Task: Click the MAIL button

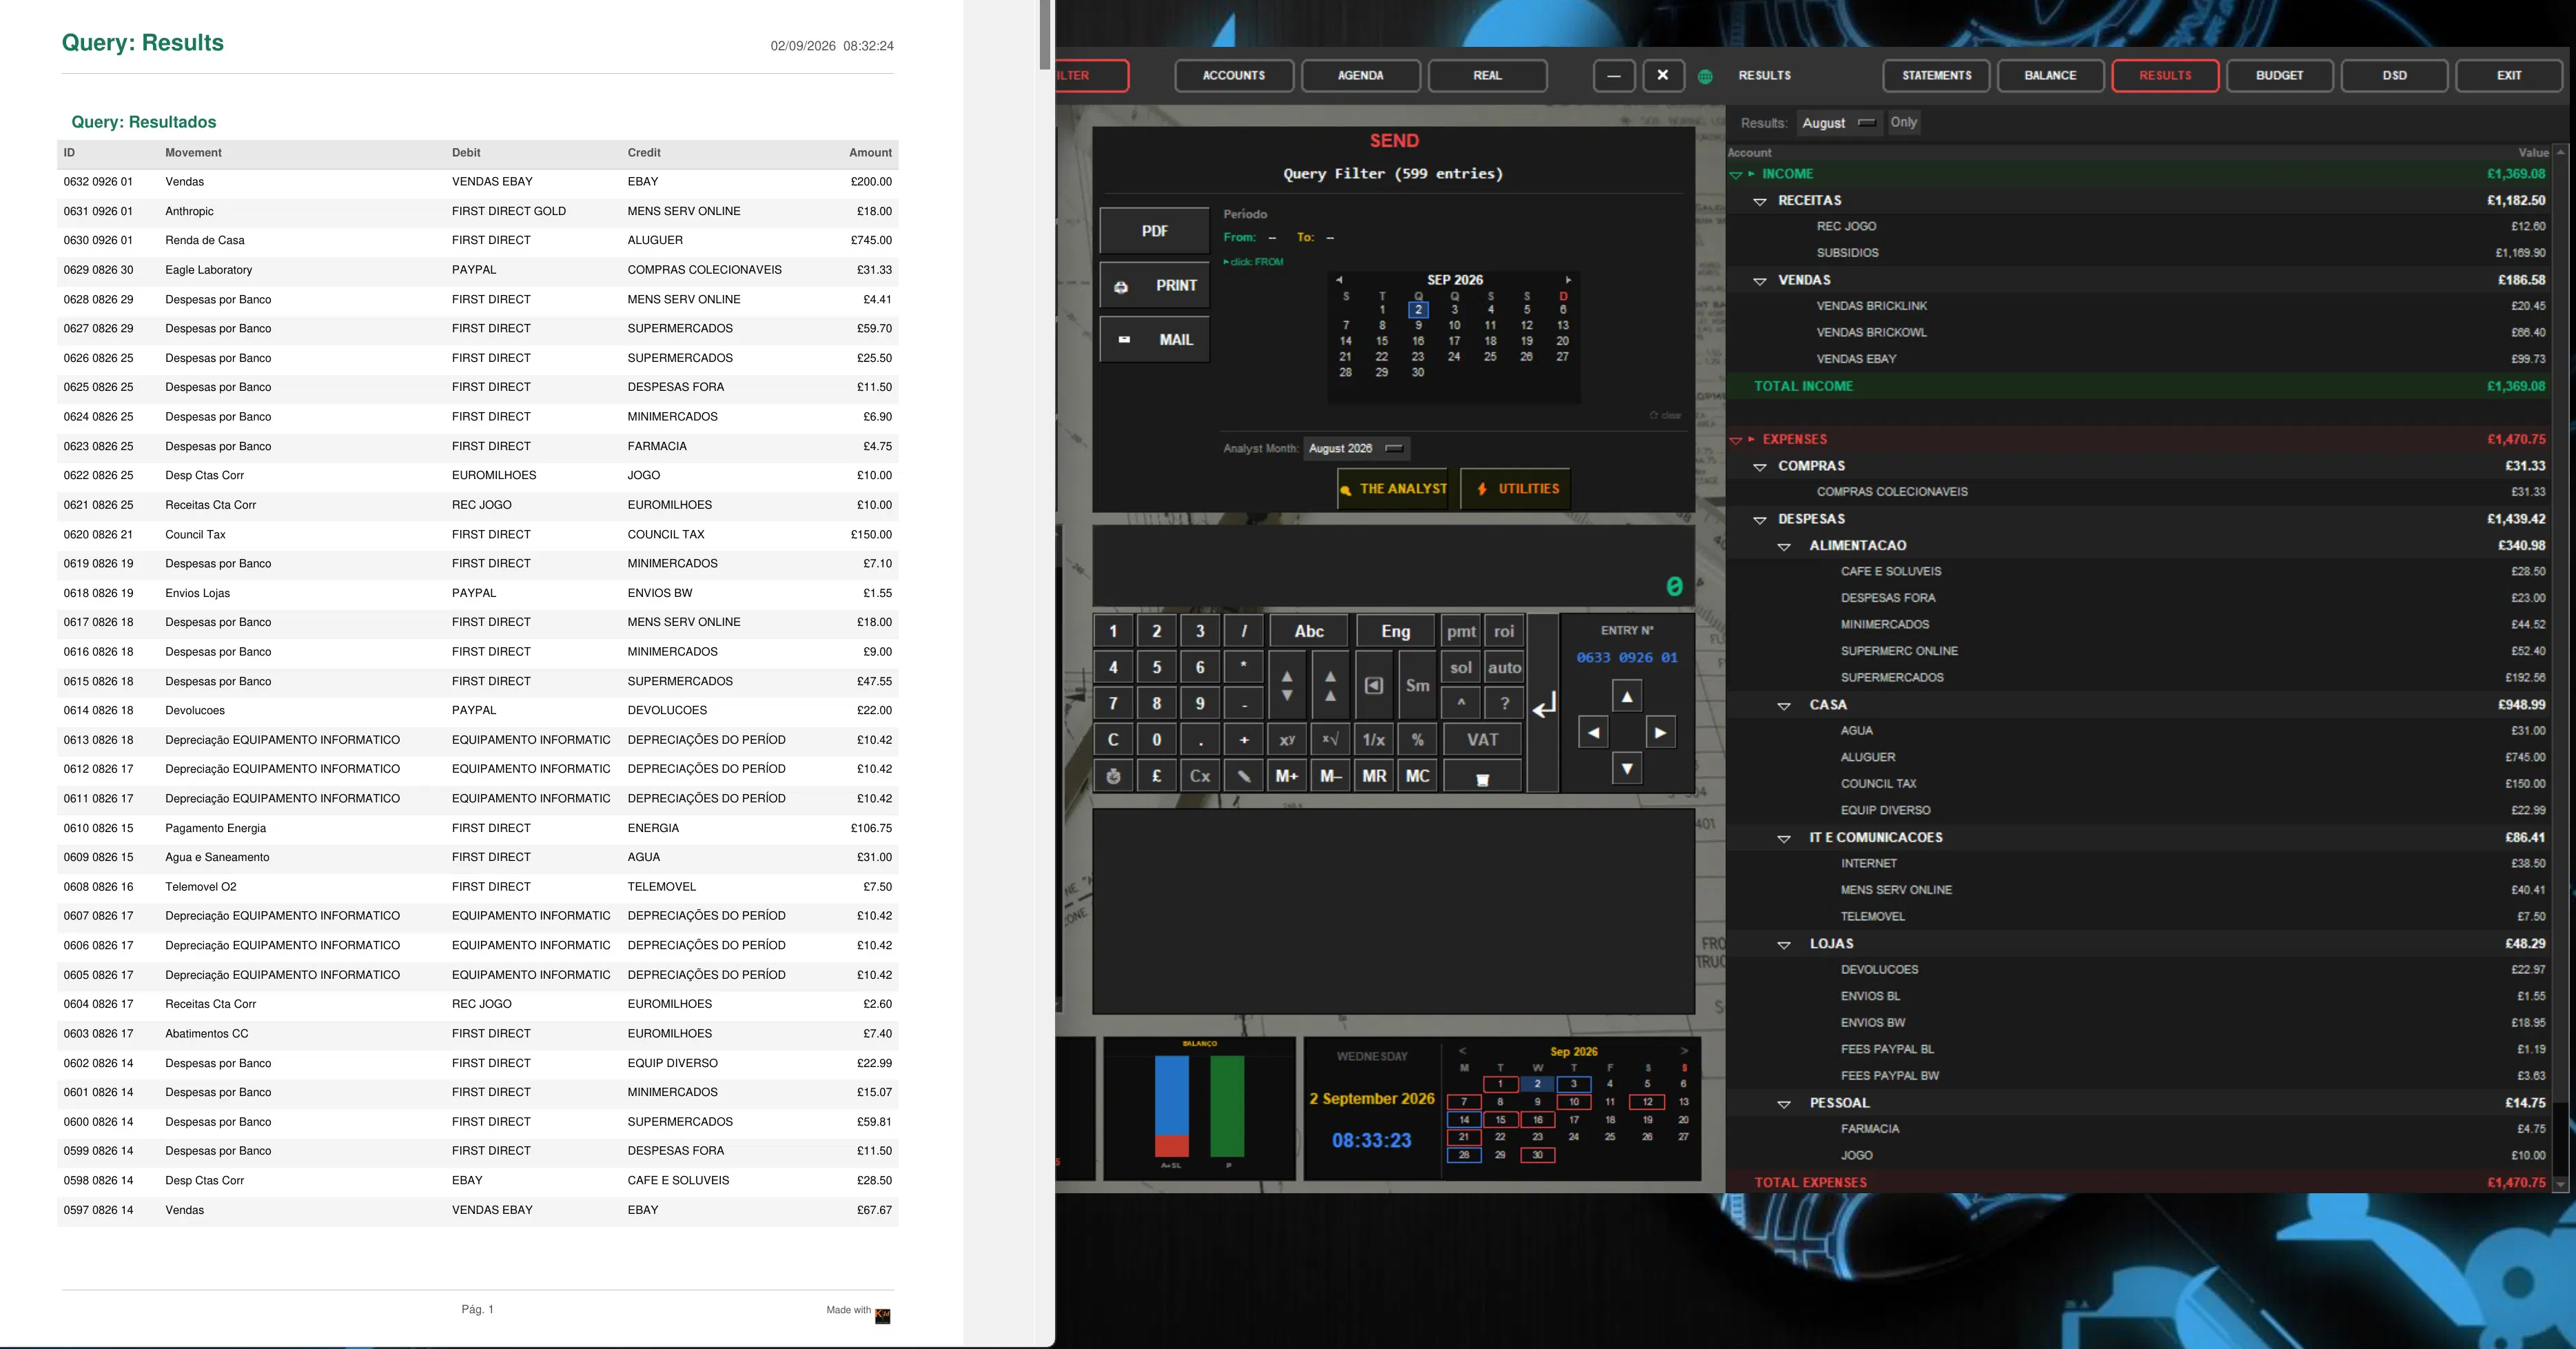Action: click(x=1154, y=340)
